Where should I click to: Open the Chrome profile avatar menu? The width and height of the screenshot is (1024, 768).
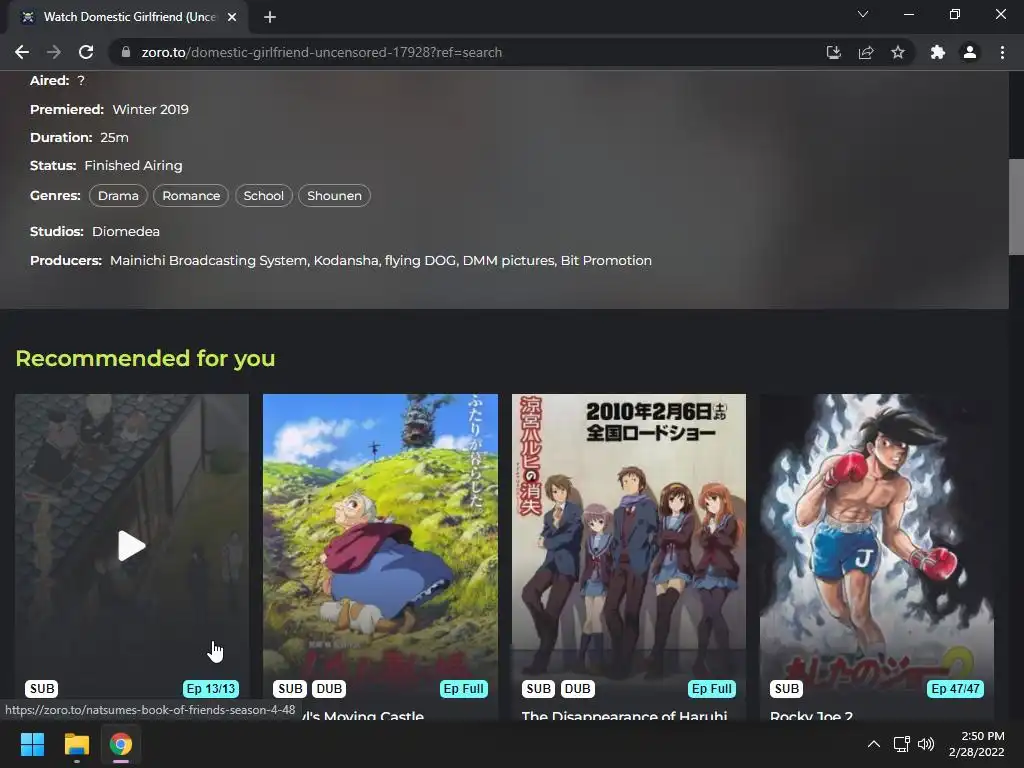point(970,52)
